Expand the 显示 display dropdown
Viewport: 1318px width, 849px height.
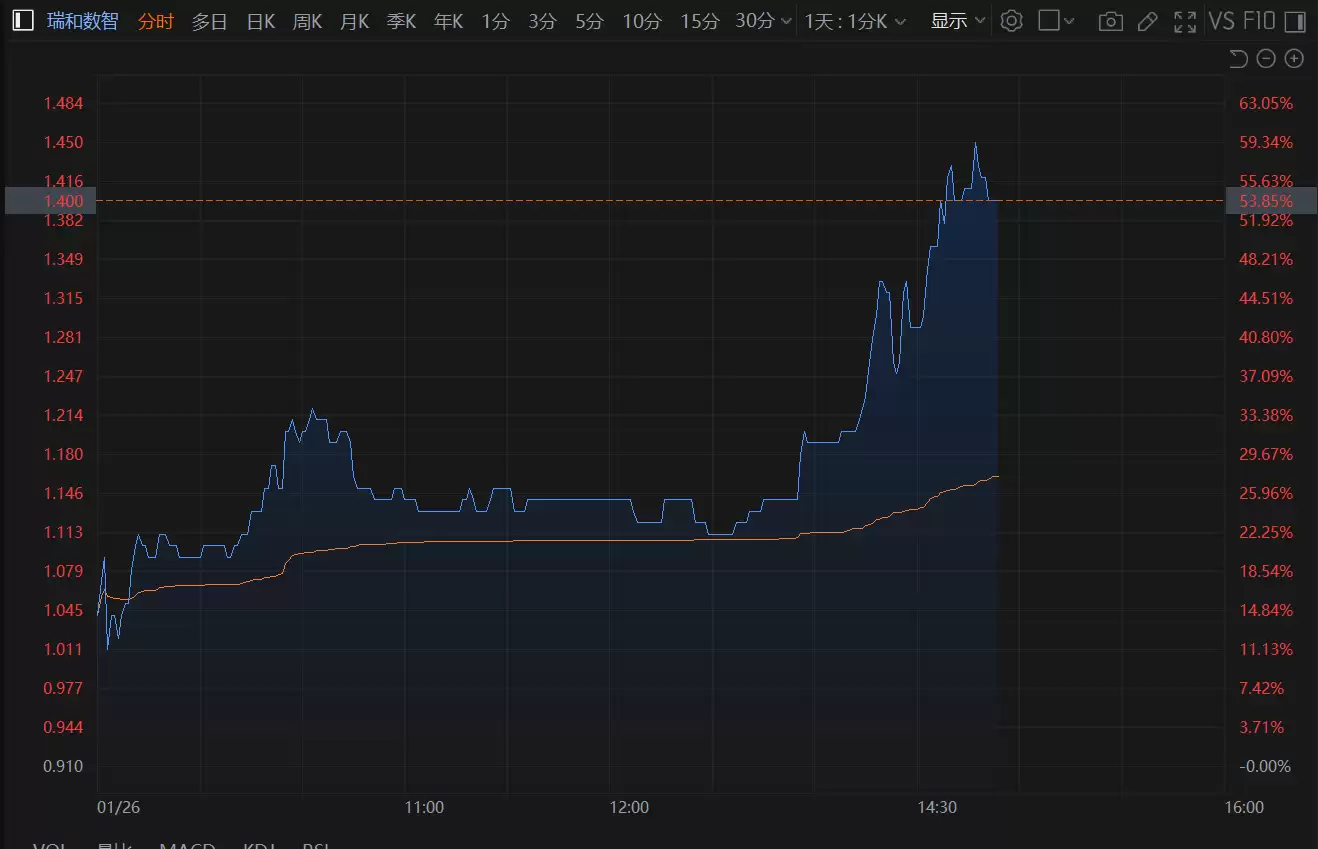(958, 21)
